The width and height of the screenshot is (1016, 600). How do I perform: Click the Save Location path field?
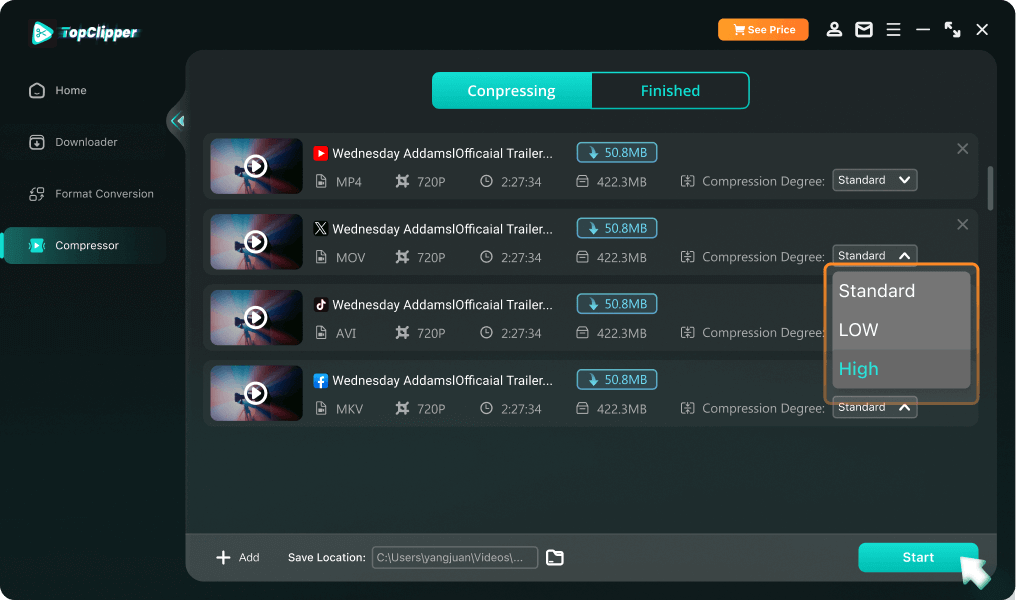(x=455, y=557)
